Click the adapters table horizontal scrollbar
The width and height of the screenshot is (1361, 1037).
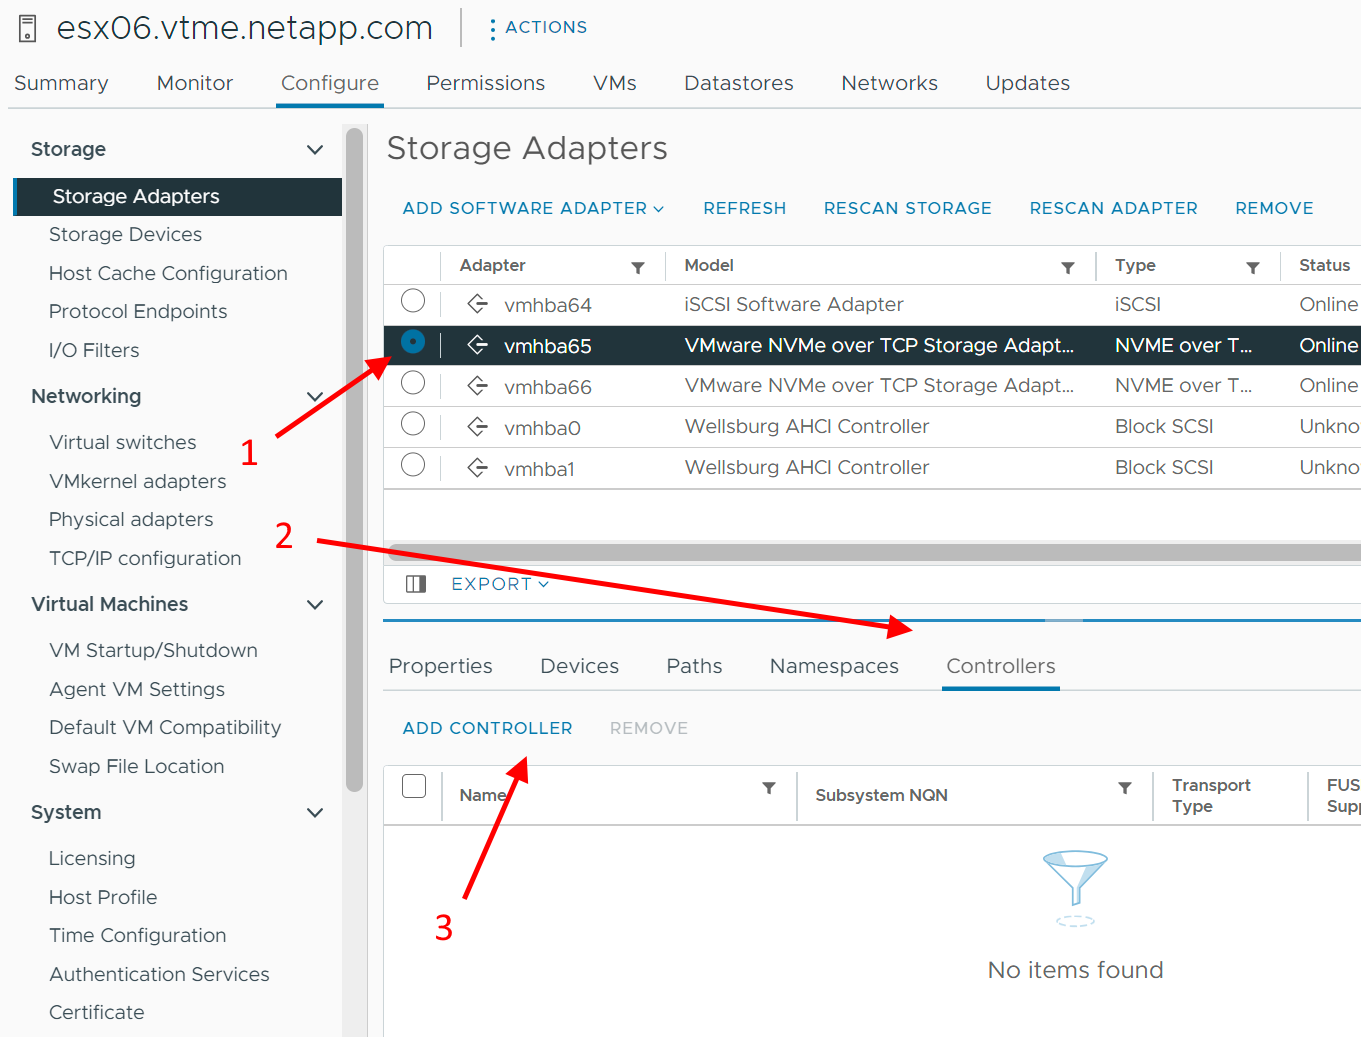[870, 553]
